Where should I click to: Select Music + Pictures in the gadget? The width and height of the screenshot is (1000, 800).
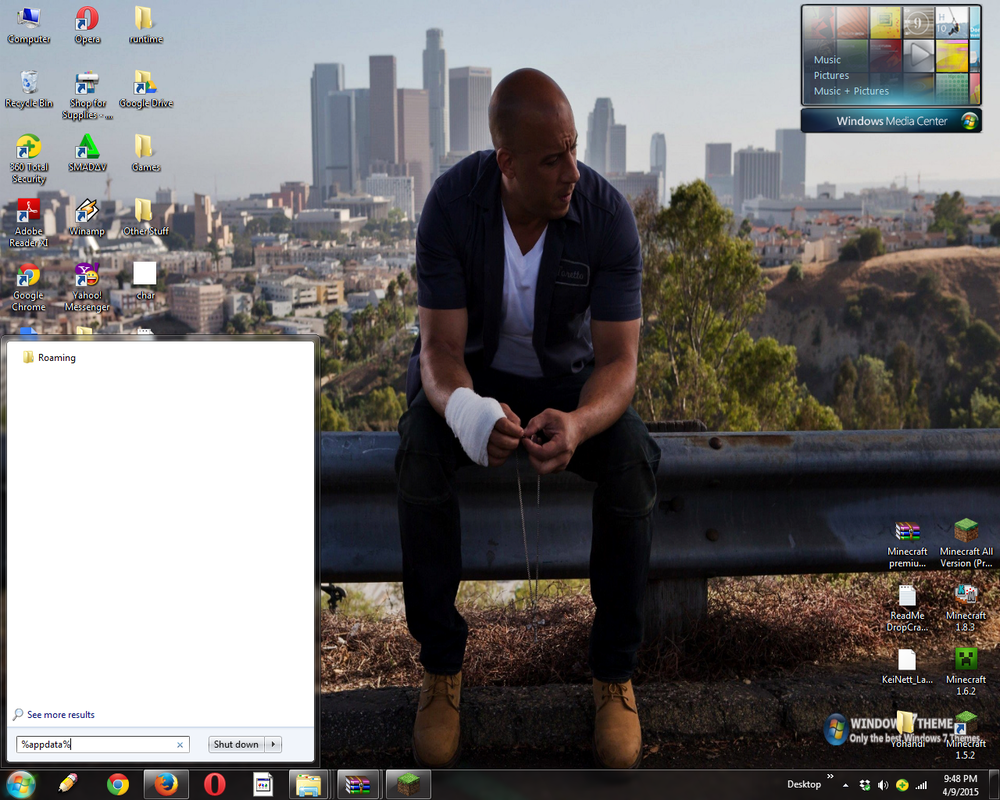pos(851,91)
